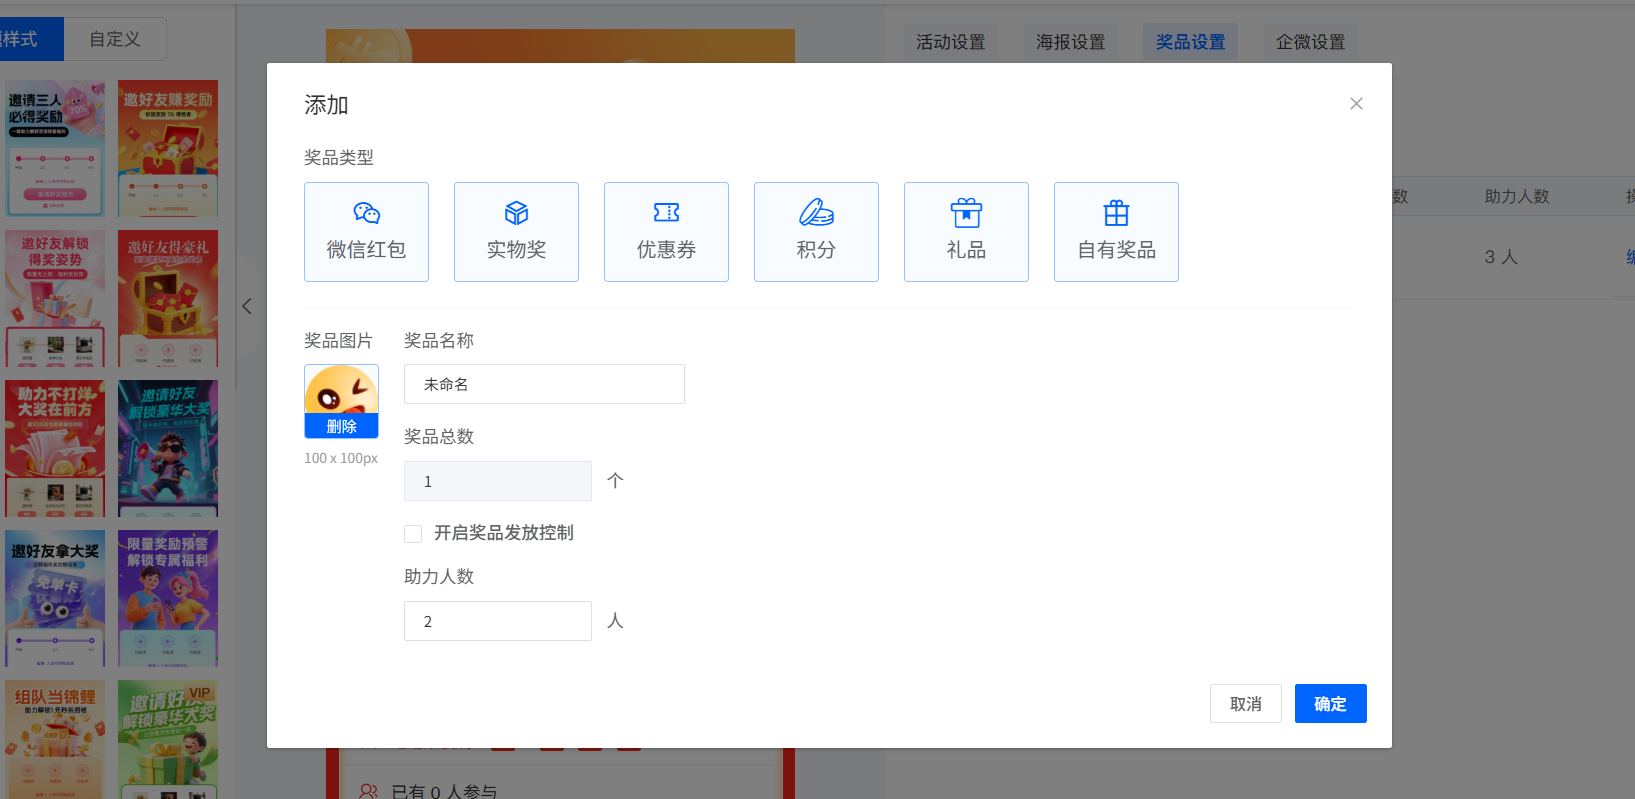Select the 邀请三人必得奖励 template thumbnail
Viewport: 1635px width, 799px height.
click(x=55, y=149)
